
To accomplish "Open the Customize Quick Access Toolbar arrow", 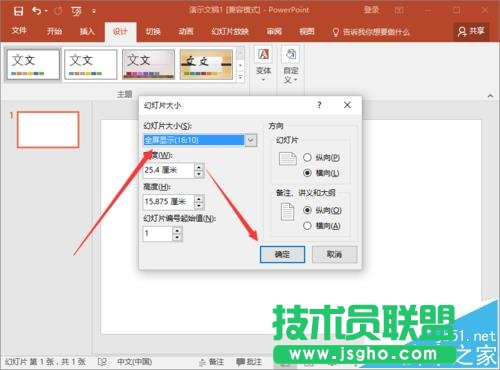I will click(94, 11).
